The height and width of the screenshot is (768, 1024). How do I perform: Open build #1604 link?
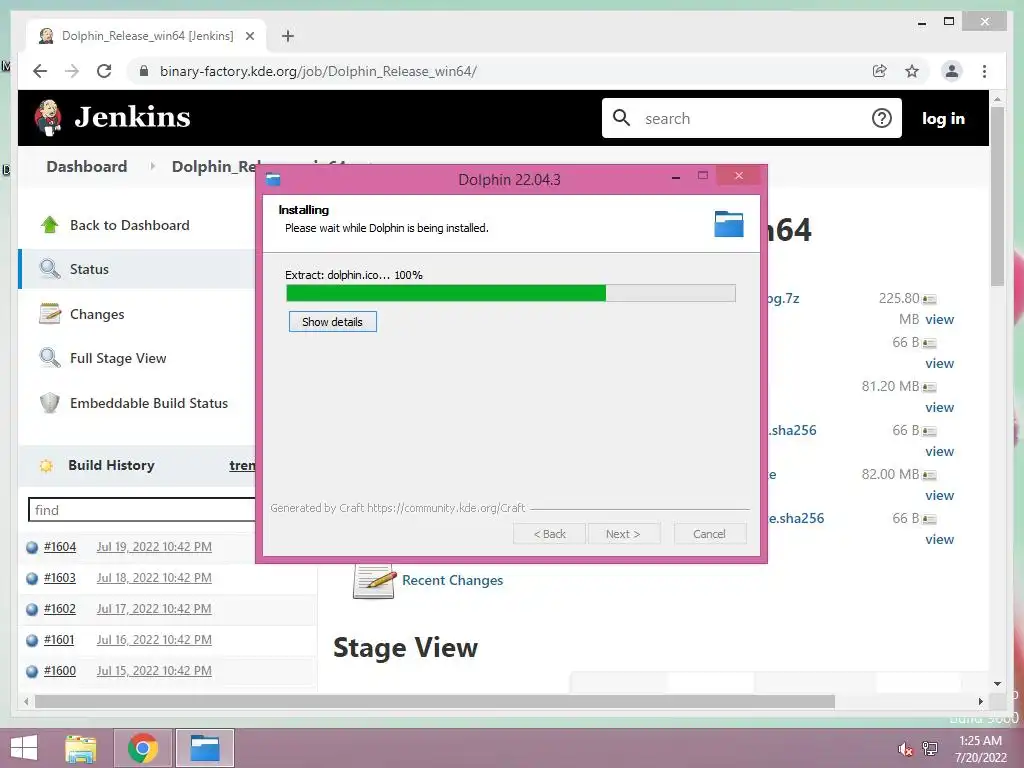point(59,547)
